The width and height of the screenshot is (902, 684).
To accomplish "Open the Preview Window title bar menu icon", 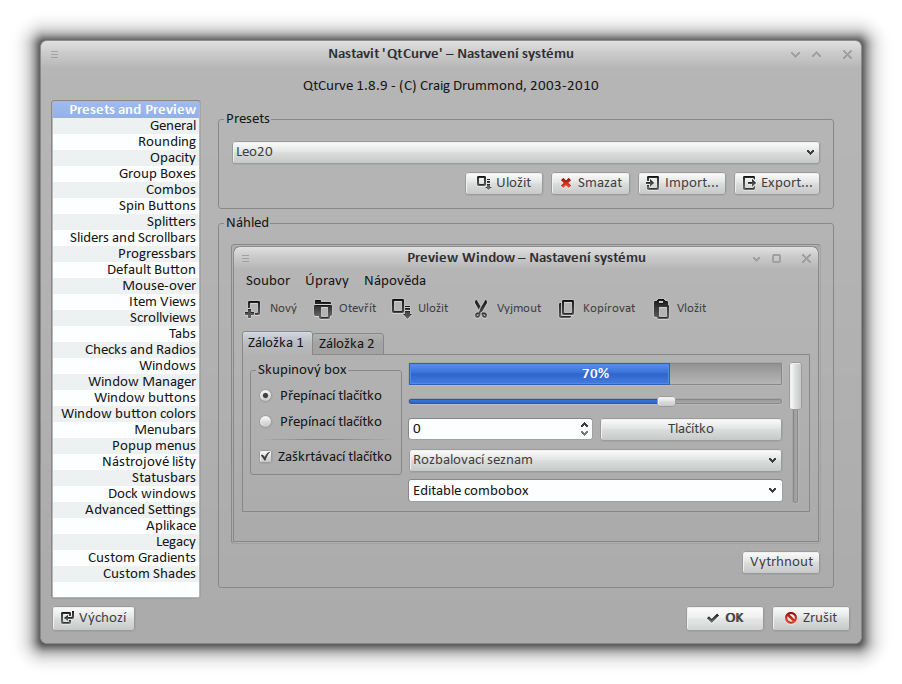I will (x=246, y=258).
